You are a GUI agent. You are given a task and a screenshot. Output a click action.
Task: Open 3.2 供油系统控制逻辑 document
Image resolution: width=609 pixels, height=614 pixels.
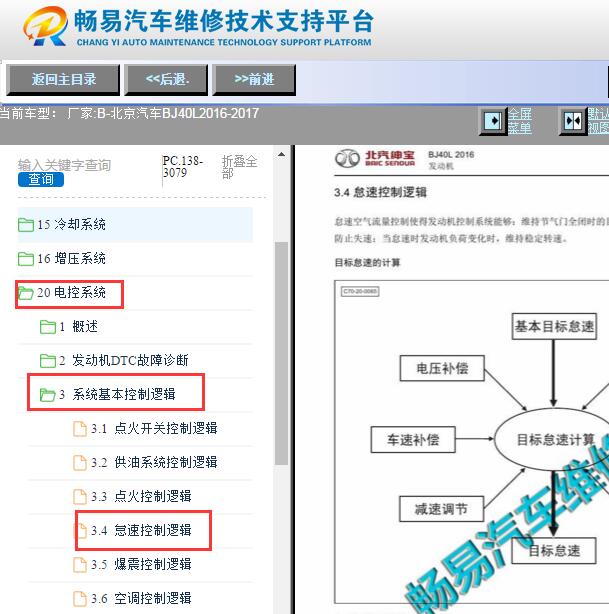point(154,462)
